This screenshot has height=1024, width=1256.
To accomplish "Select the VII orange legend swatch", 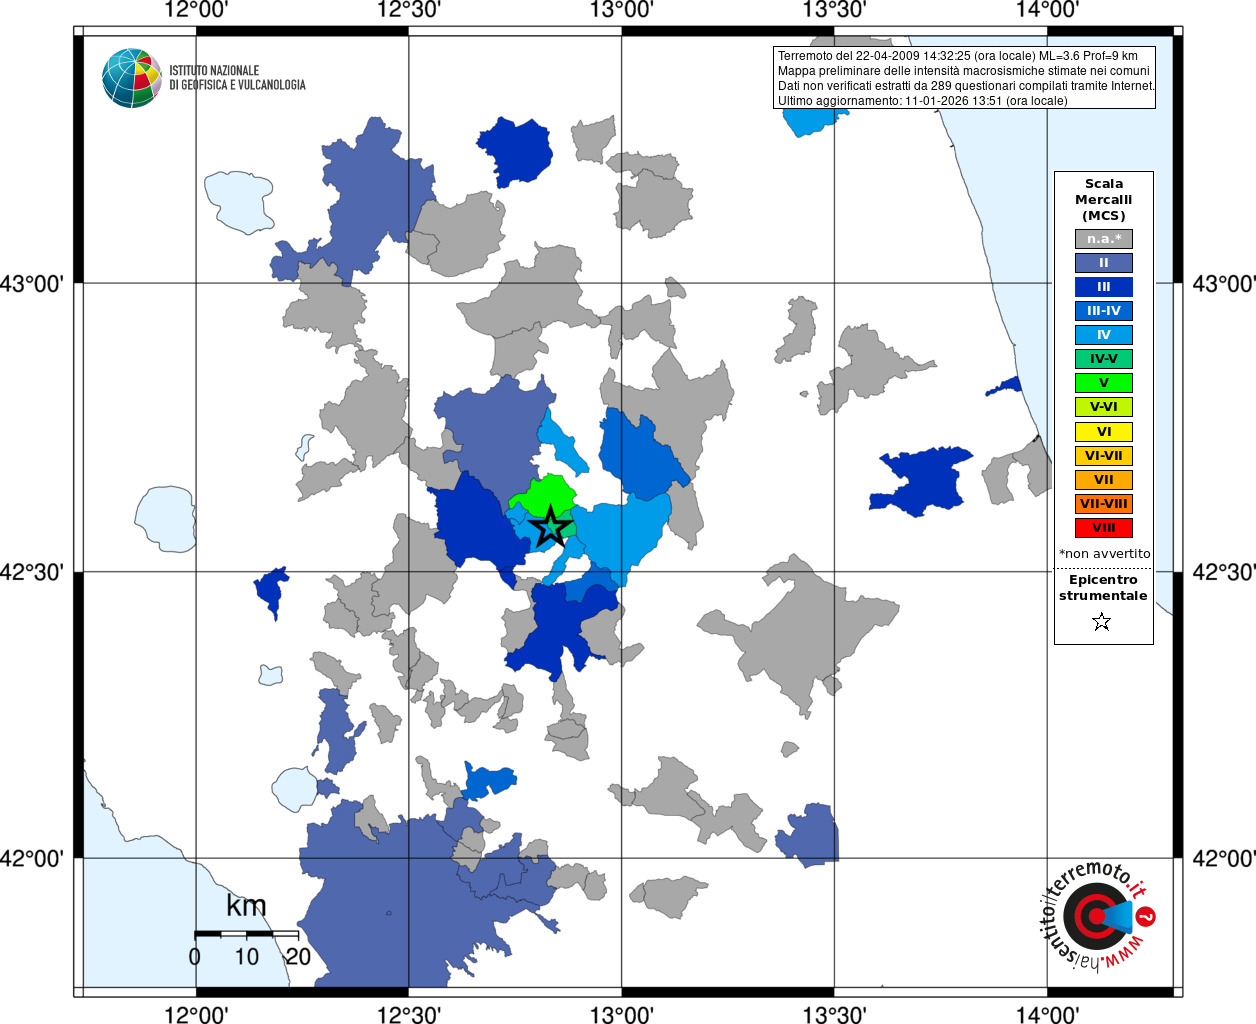I will (x=1104, y=480).
